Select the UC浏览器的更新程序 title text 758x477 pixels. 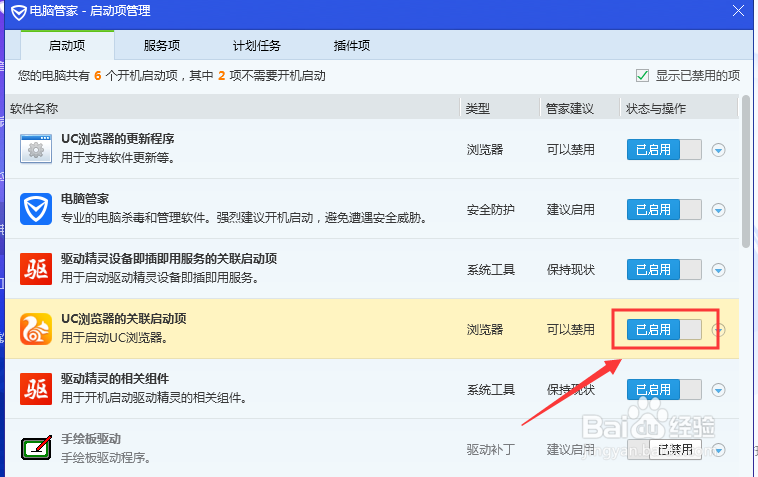(x=117, y=139)
